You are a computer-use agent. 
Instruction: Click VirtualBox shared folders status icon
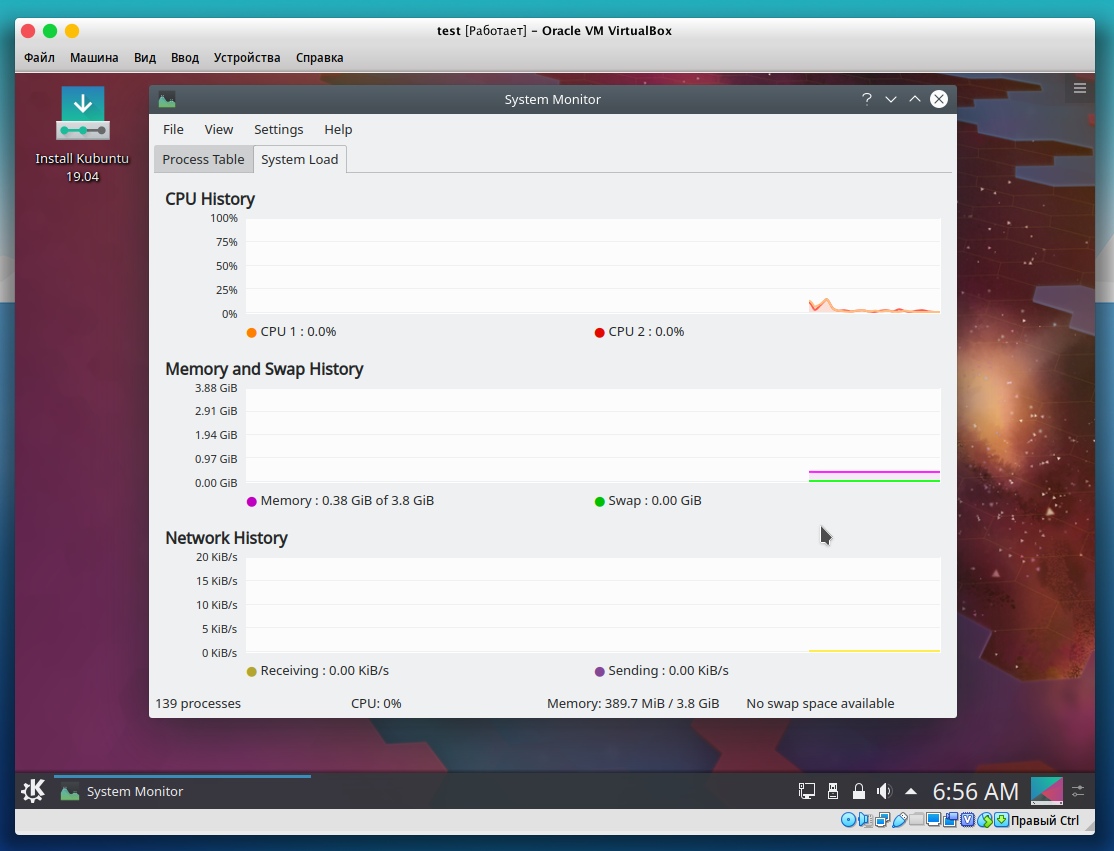916,819
